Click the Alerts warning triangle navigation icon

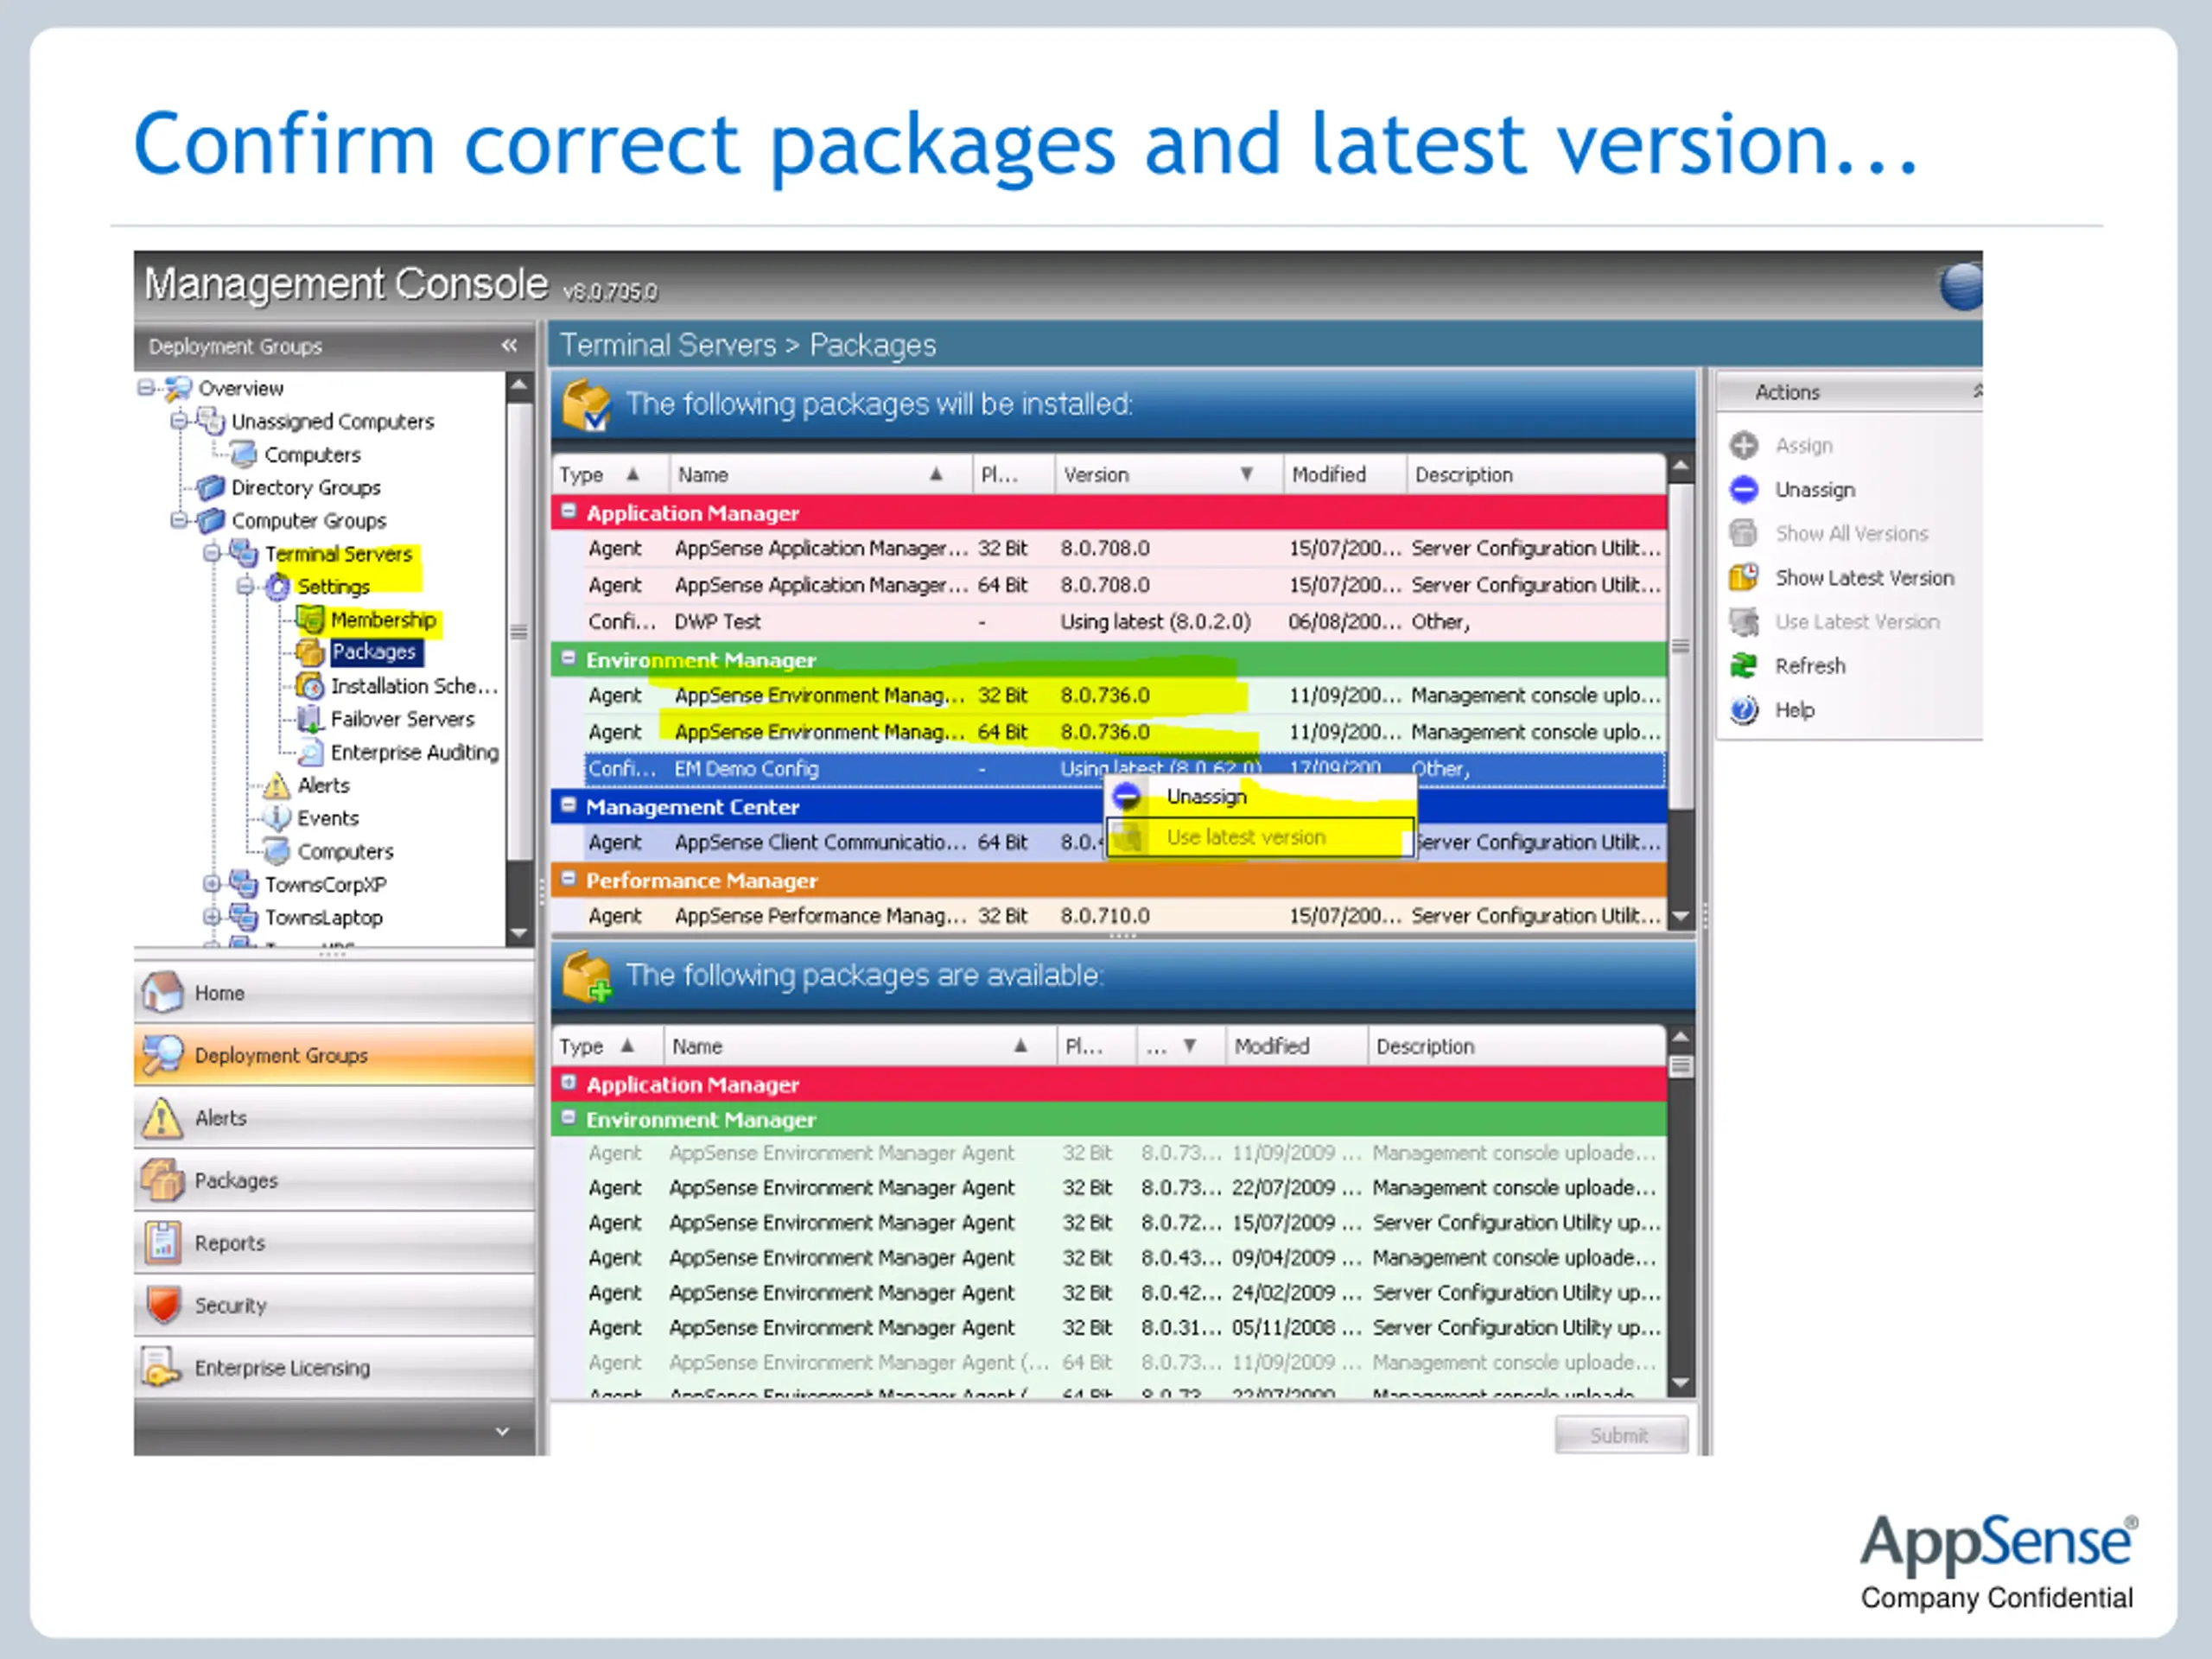coord(162,1117)
